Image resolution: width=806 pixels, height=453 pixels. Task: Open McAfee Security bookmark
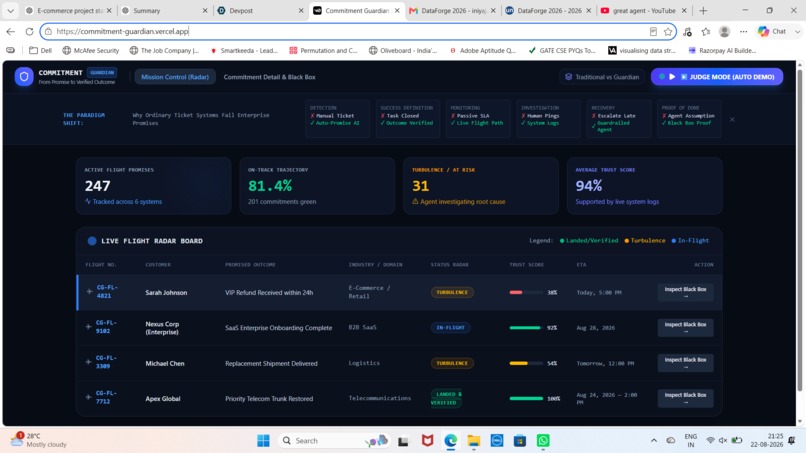[90, 50]
